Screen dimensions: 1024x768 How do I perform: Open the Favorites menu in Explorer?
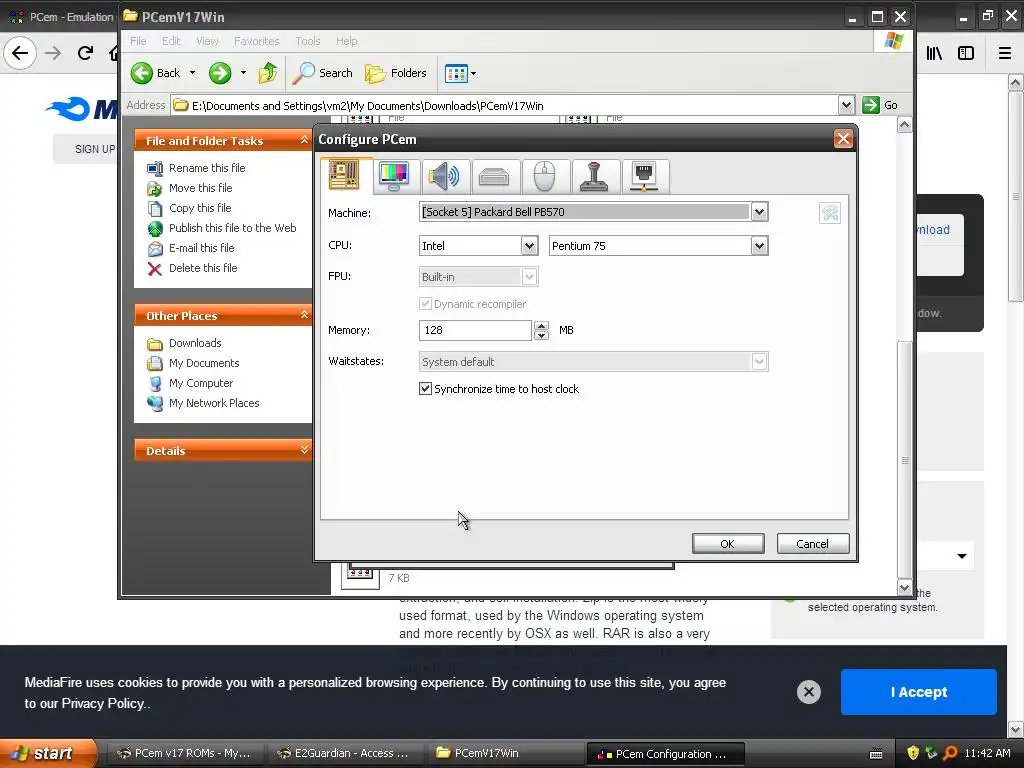pos(257,41)
